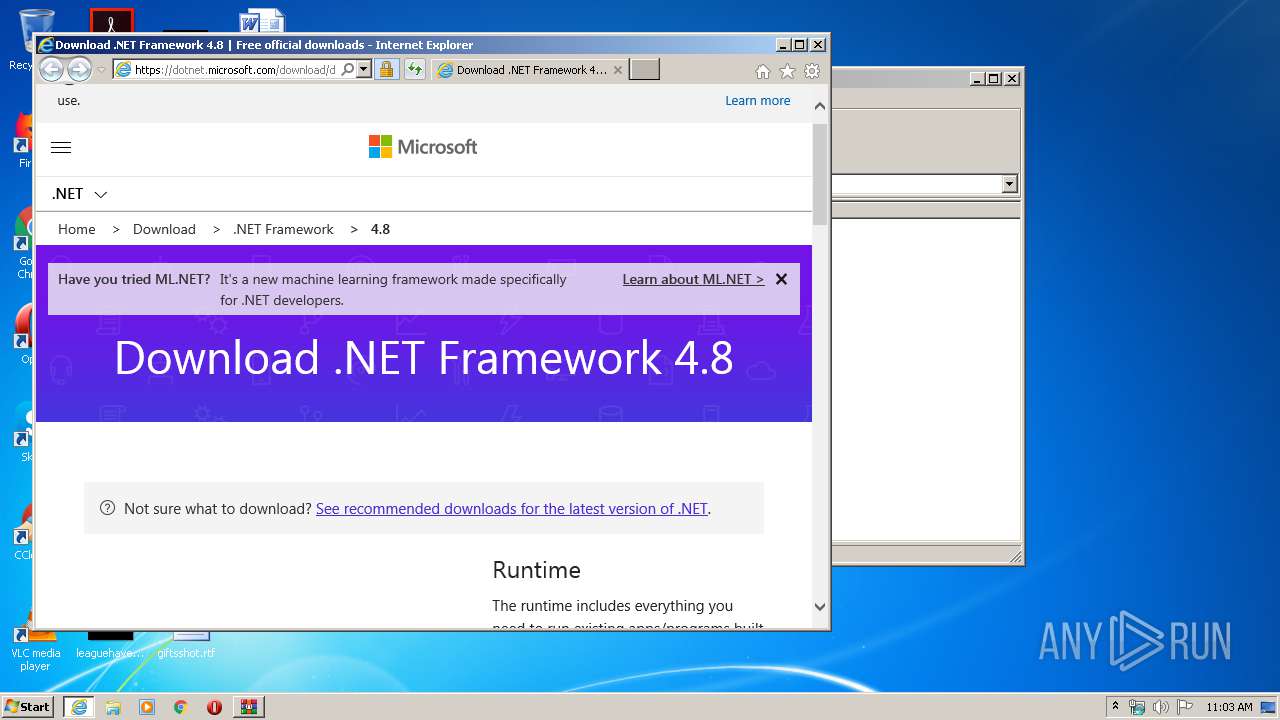Open Opera browser from taskbar
Viewport: 1280px width, 720px height.
point(214,707)
